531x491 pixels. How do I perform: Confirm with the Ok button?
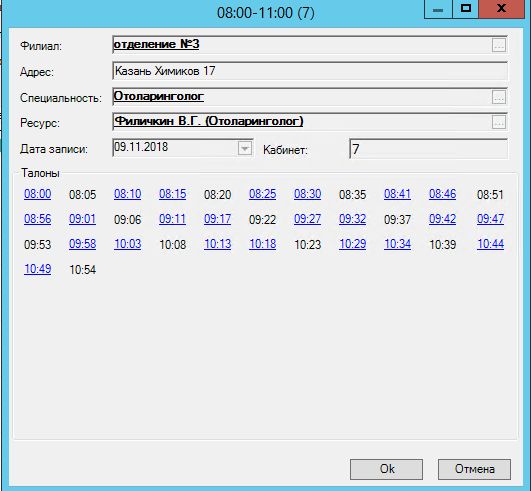coord(386,469)
